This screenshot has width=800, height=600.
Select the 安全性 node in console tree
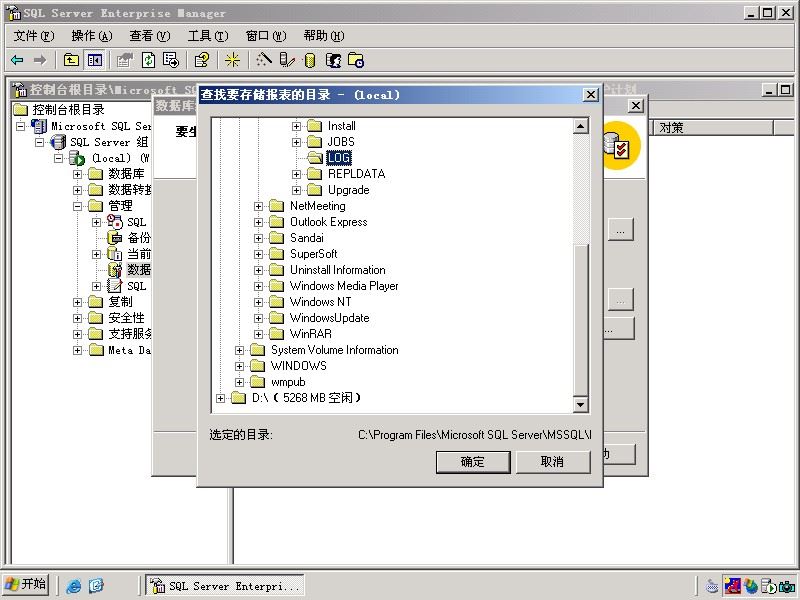click(127, 318)
